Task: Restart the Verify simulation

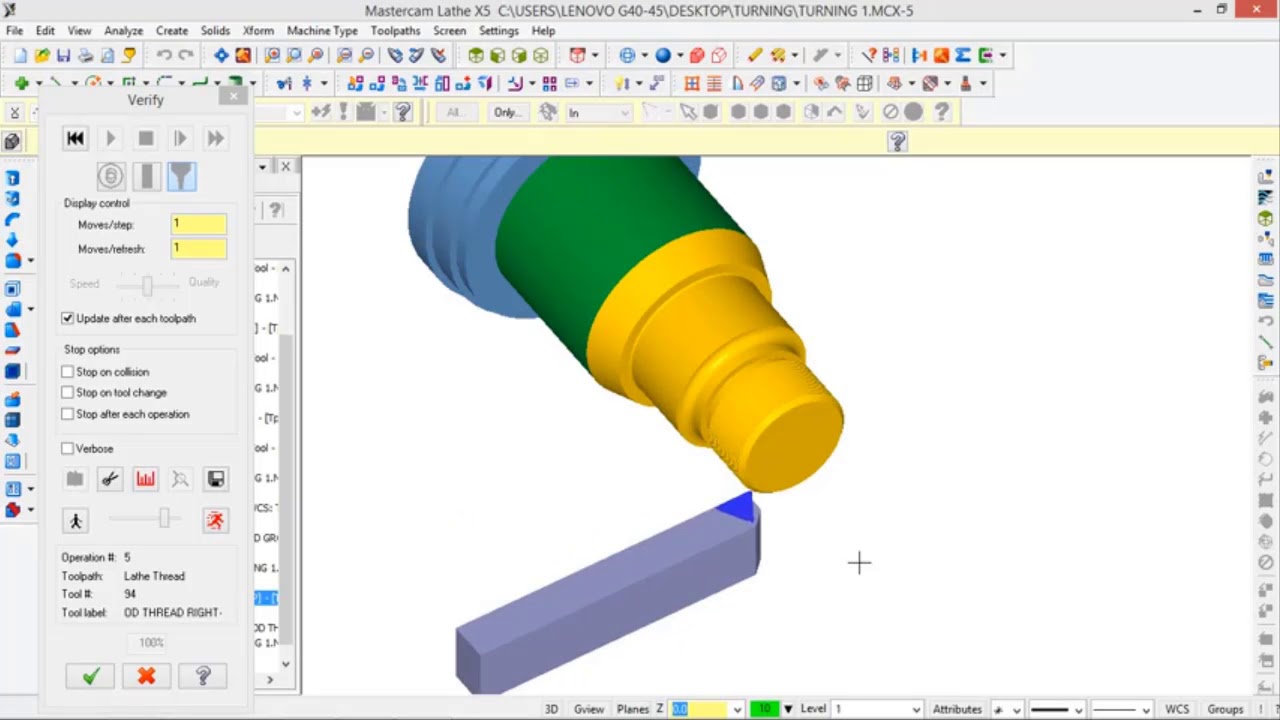Action: pyautogui.click(x=75, y=139)
